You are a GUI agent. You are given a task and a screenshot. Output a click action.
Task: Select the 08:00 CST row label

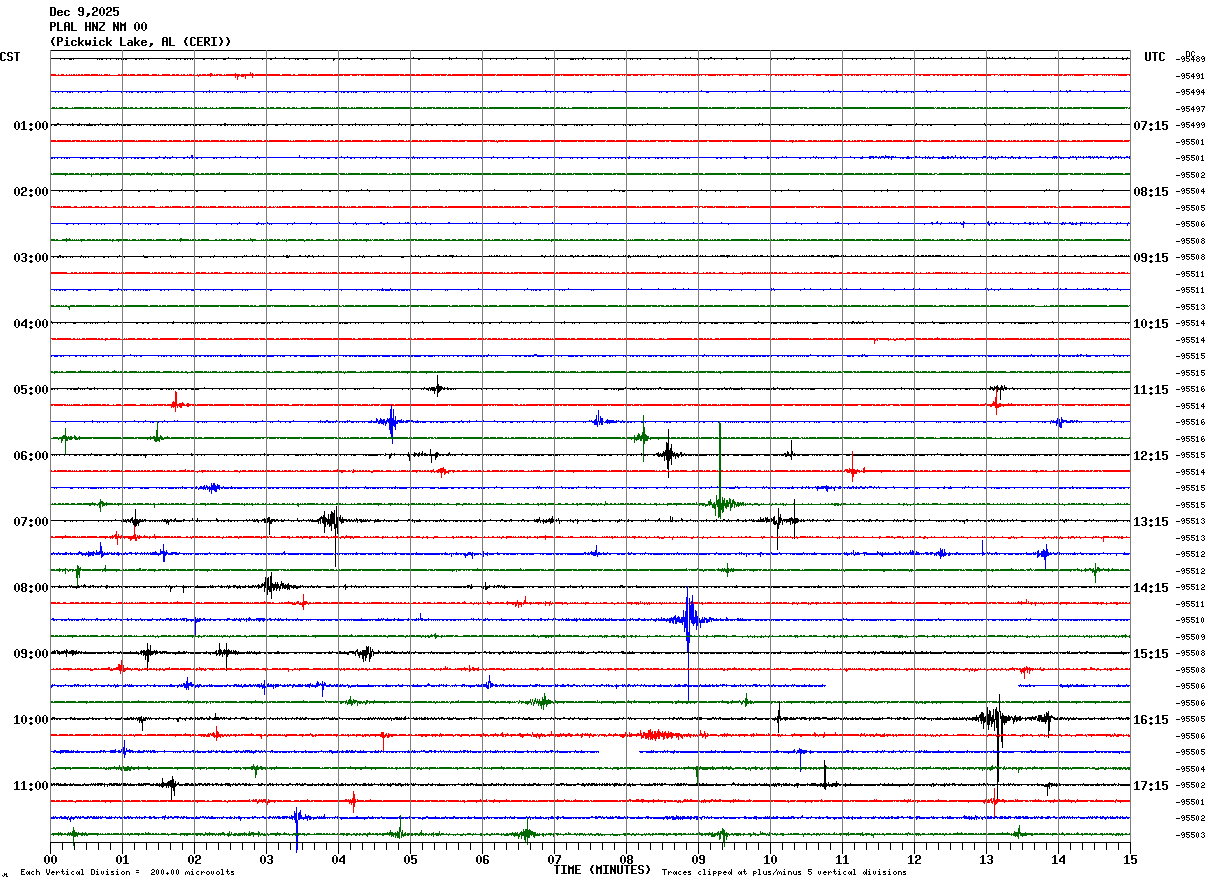tap(31, 588)
